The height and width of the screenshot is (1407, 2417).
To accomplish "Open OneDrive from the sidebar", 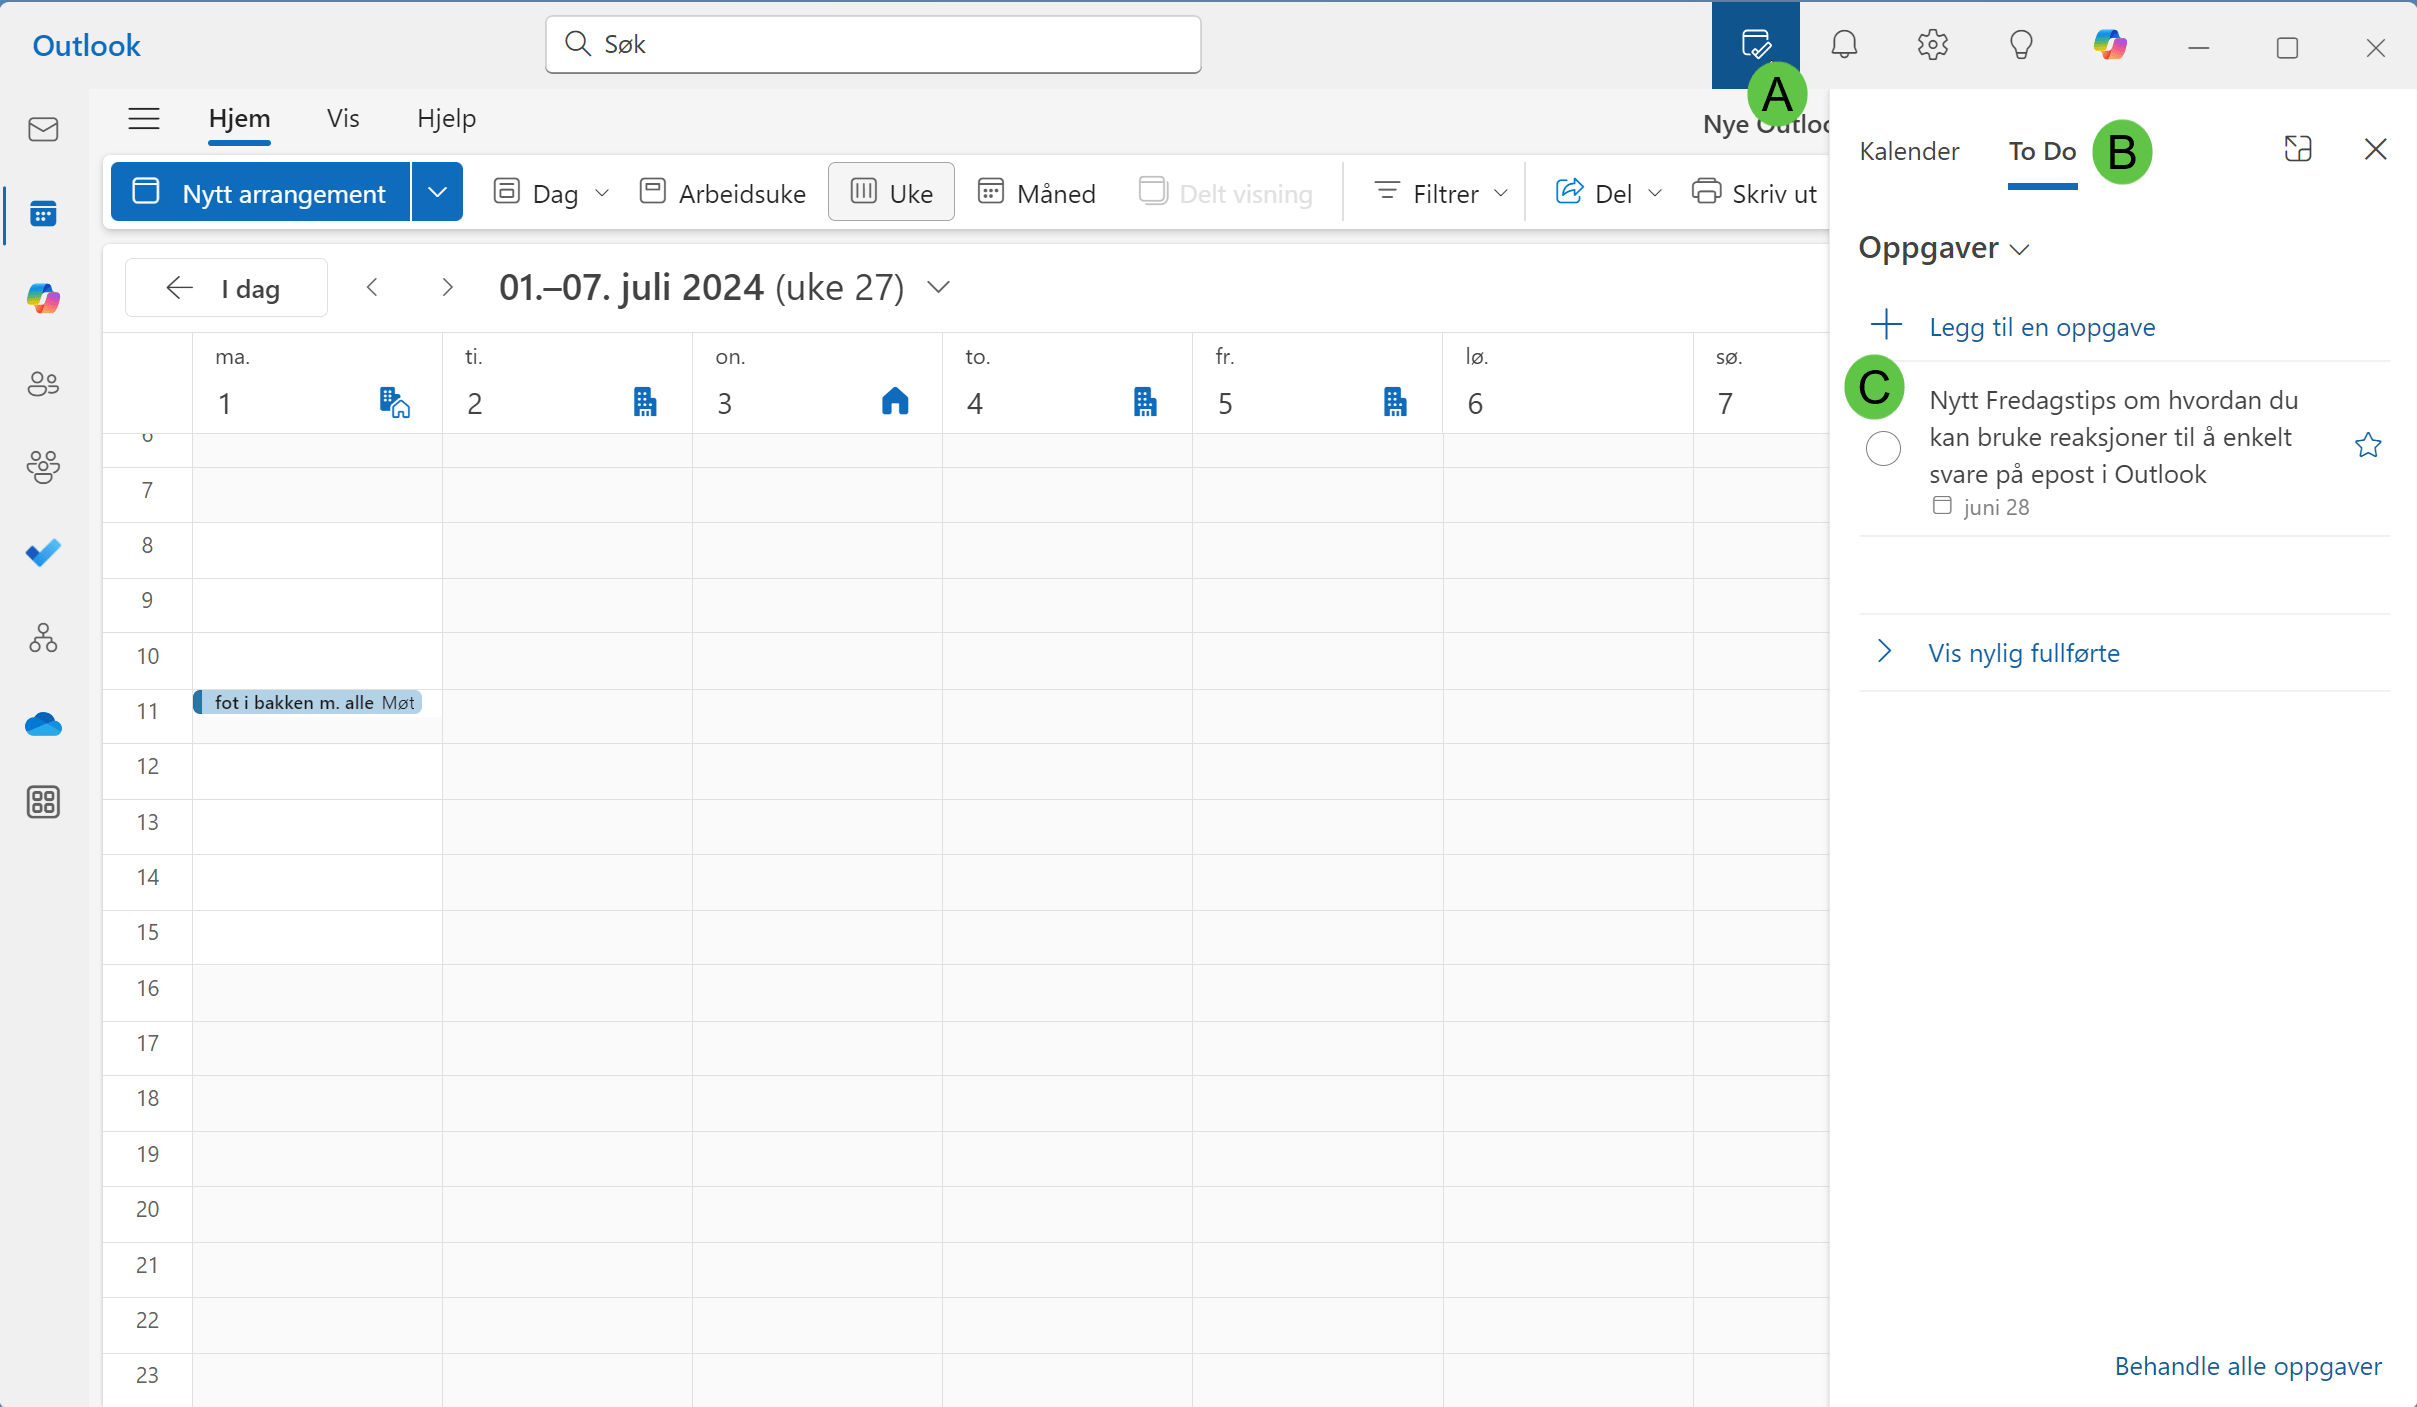I will [43, 724].
